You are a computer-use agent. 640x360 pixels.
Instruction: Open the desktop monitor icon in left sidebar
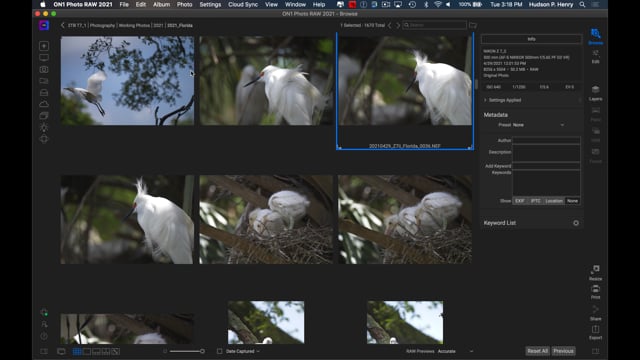(44, 58)
